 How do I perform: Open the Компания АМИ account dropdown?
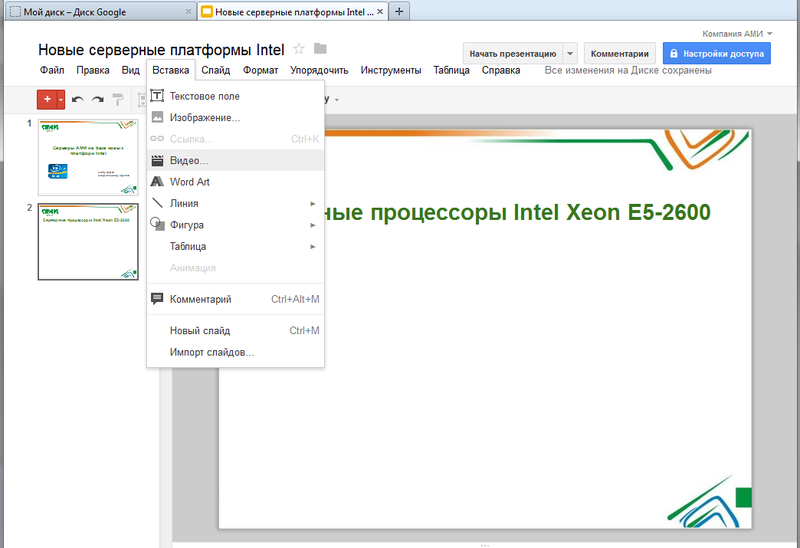point(737,34)
